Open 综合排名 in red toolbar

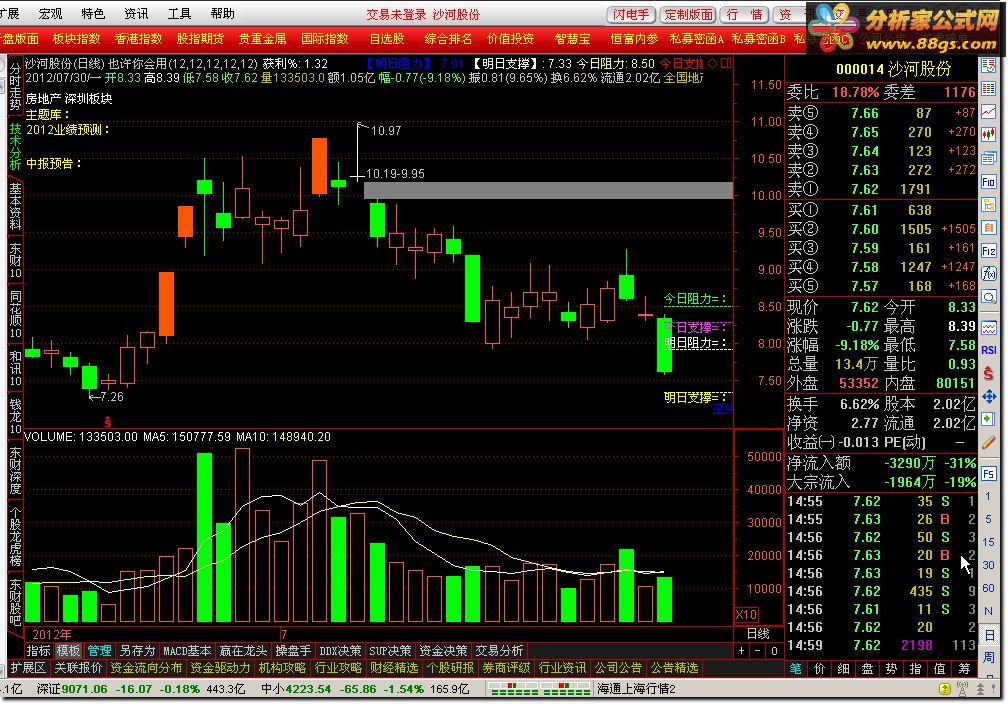click(448, 39)
